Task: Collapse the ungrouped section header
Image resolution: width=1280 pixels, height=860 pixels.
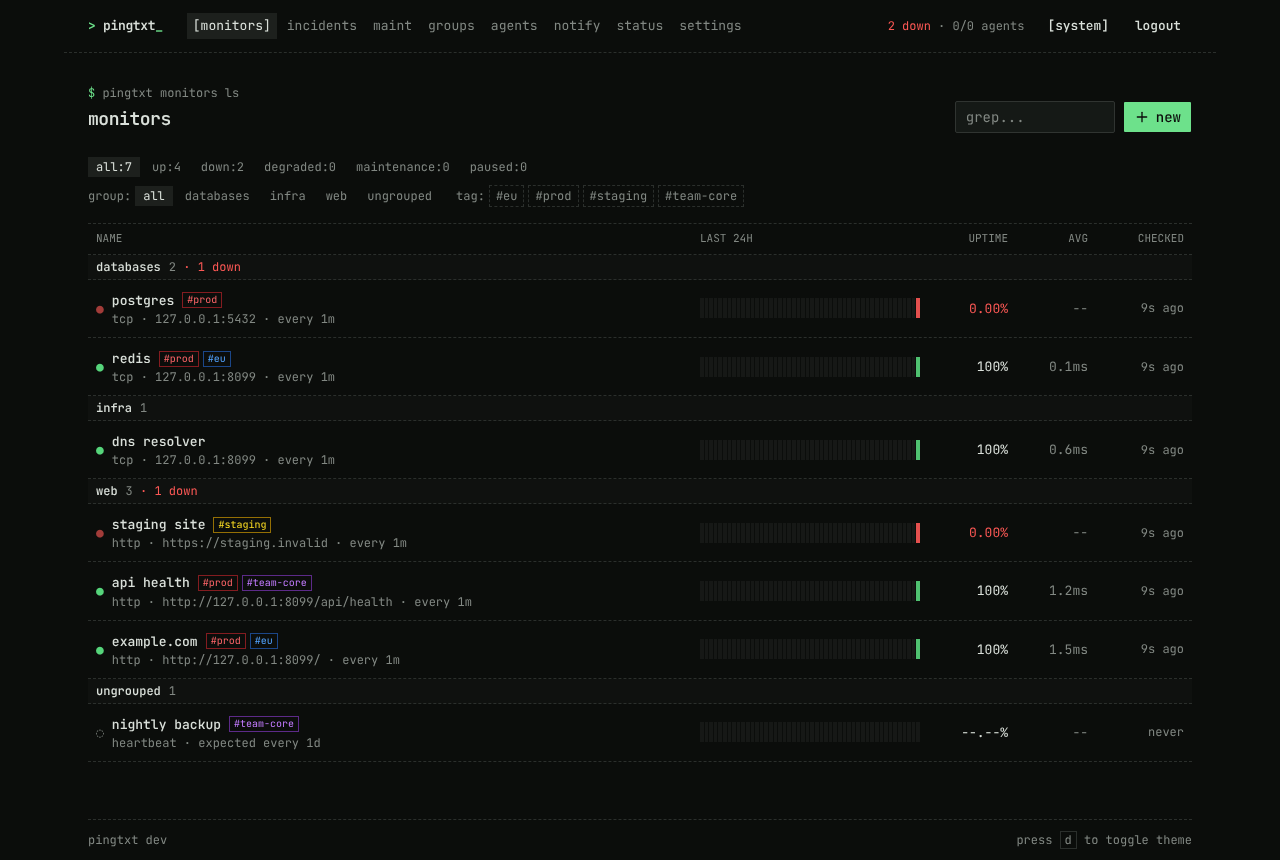Action: point(640,691)
